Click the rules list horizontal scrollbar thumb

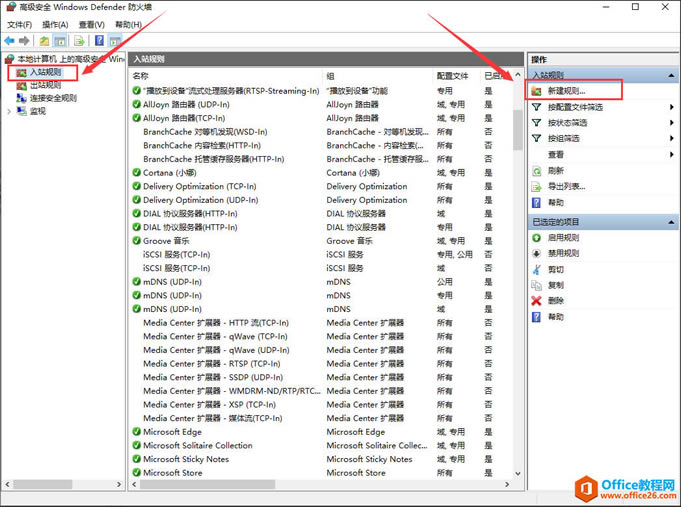click(207, 484)
